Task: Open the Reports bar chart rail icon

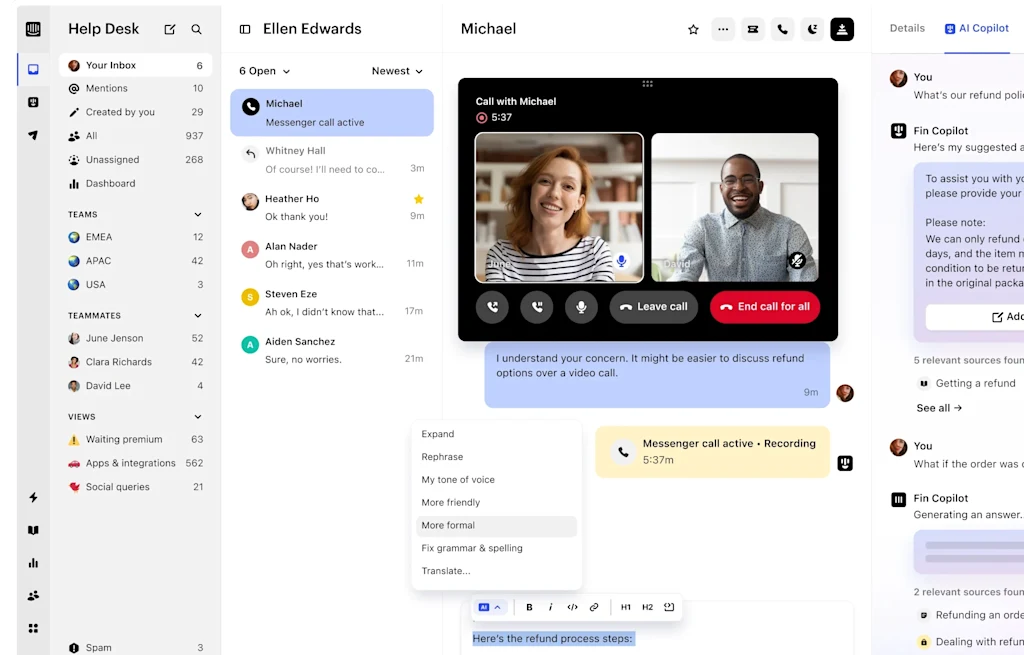Action: [33, 563]
